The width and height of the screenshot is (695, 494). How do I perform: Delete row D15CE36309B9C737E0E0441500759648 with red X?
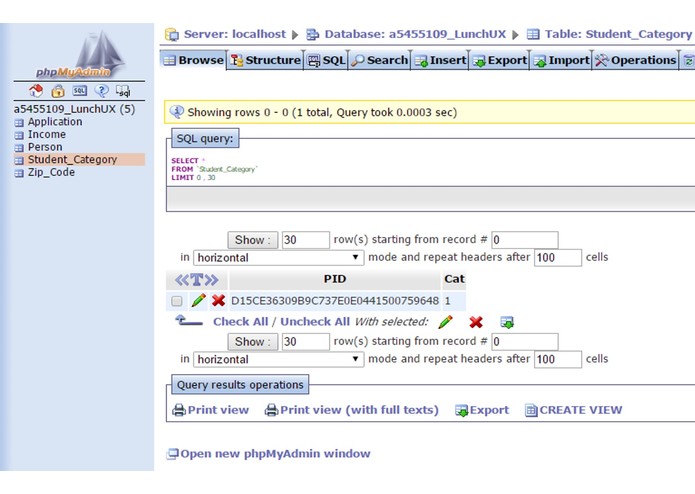point(218,300)
